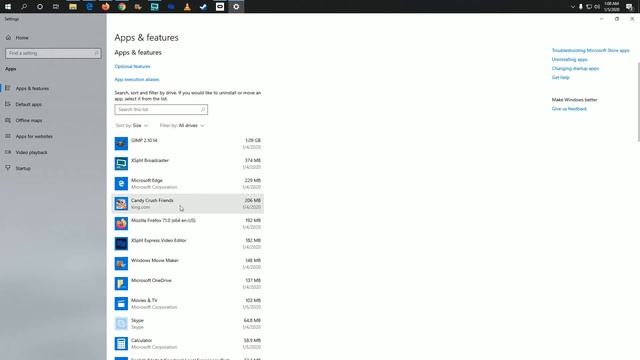
Task: Open volume control in system tray
Action: coord(597,7)
